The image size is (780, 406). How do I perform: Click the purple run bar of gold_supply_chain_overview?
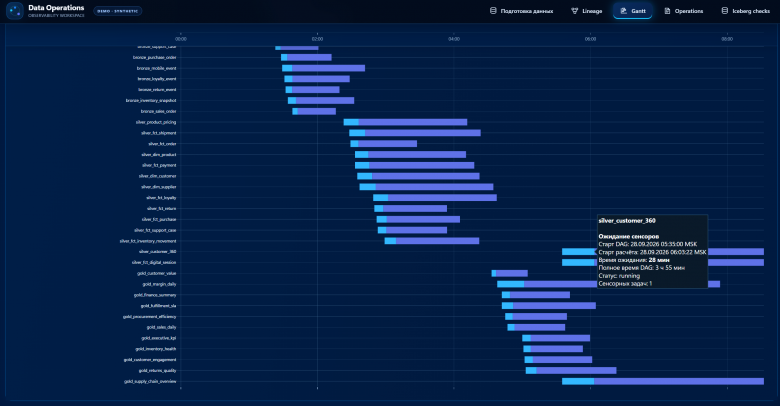pyautogui.click(x=679, y=382)
